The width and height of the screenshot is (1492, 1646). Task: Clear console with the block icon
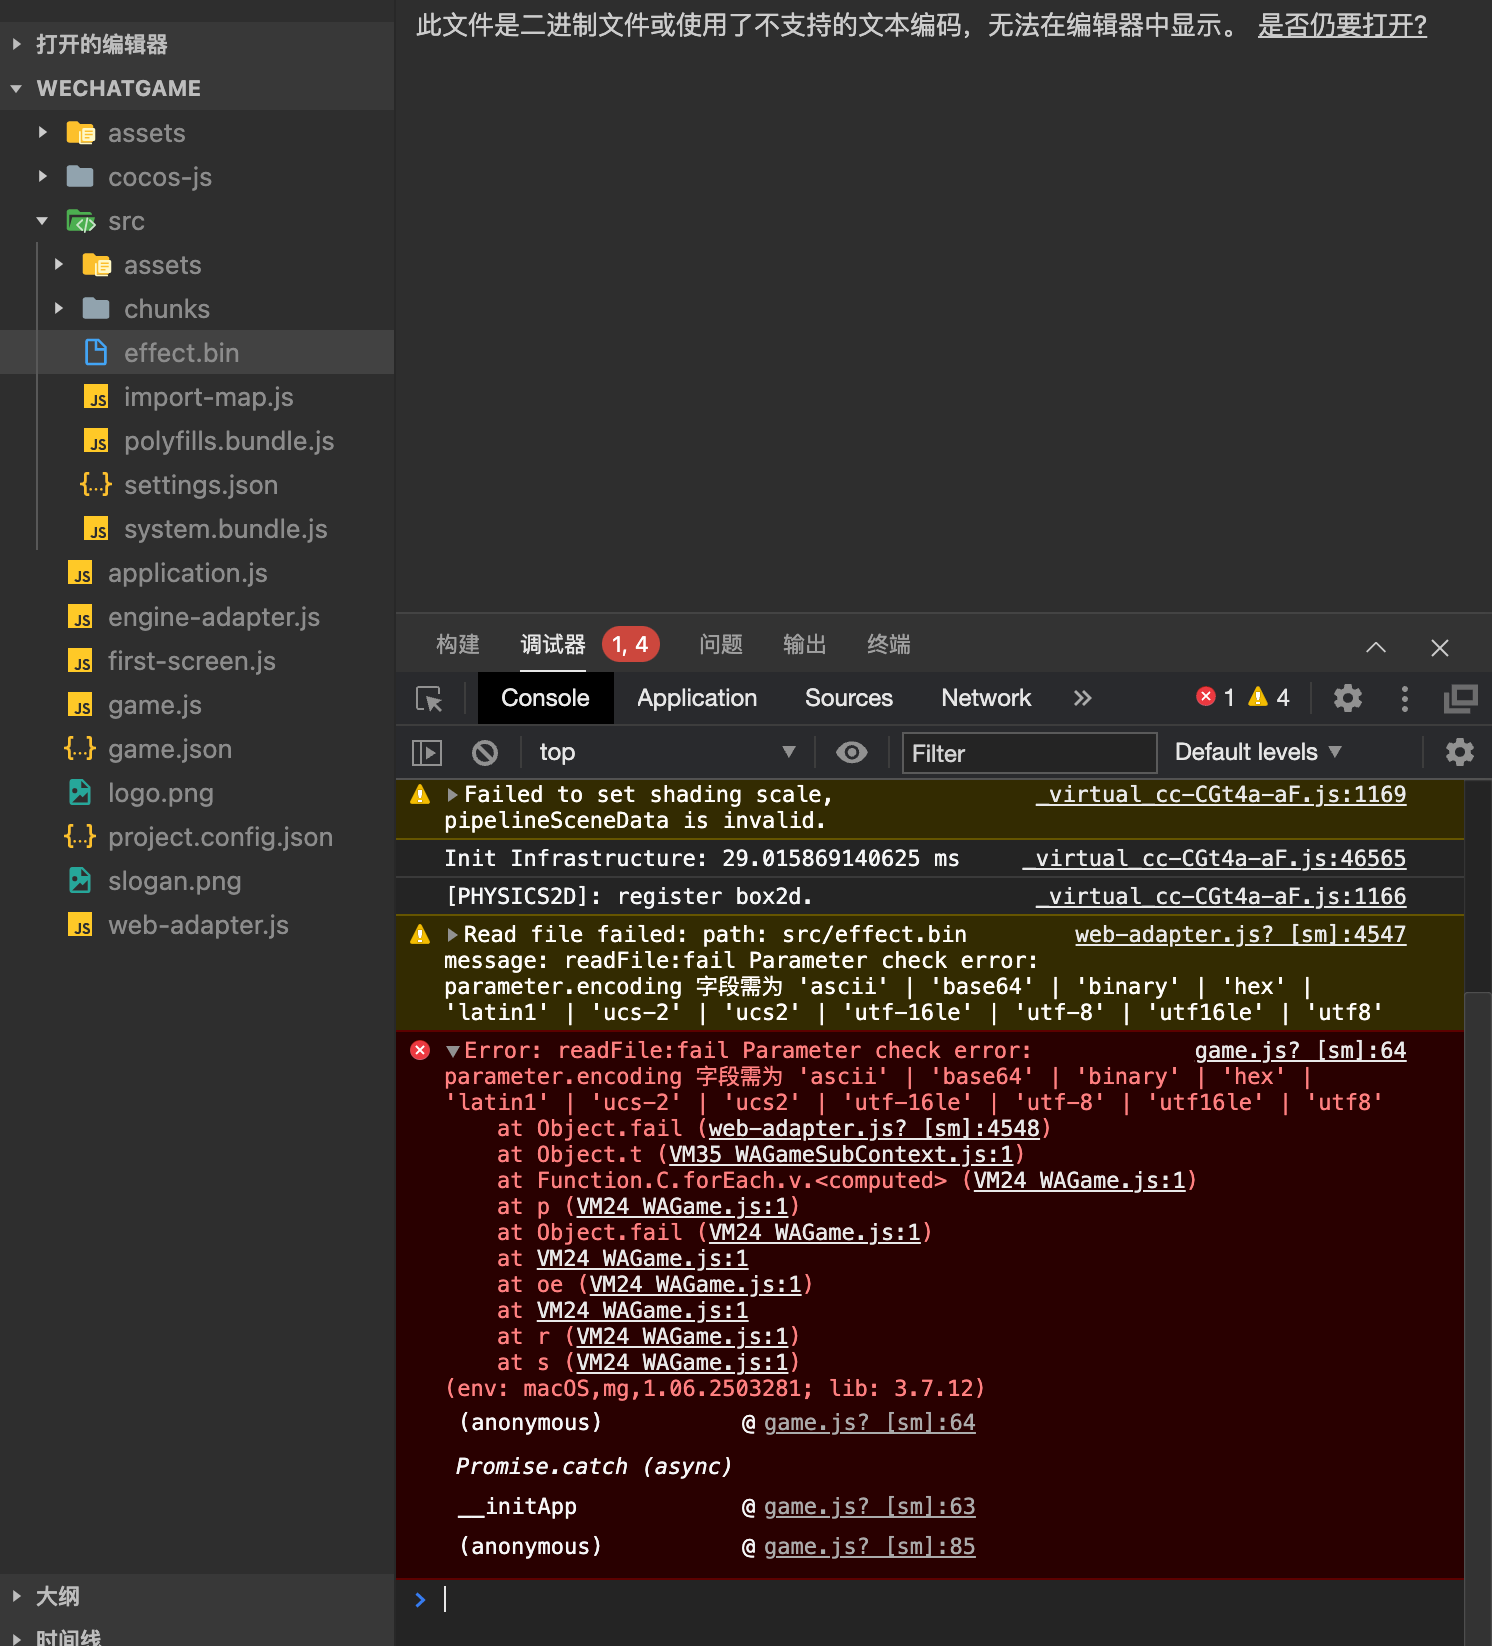click(x=485, y=752)
